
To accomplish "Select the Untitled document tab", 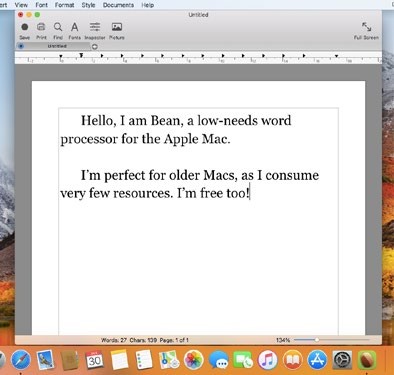I will (57, 46).
